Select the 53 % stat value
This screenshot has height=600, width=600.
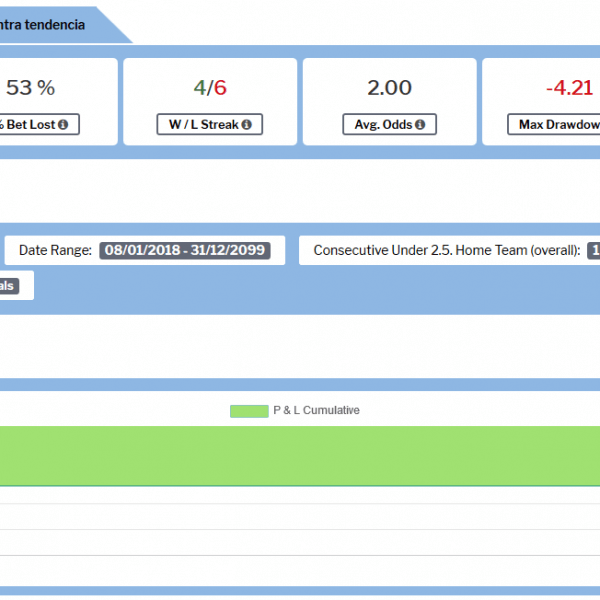pyautogui.click(x=30, y=88)
